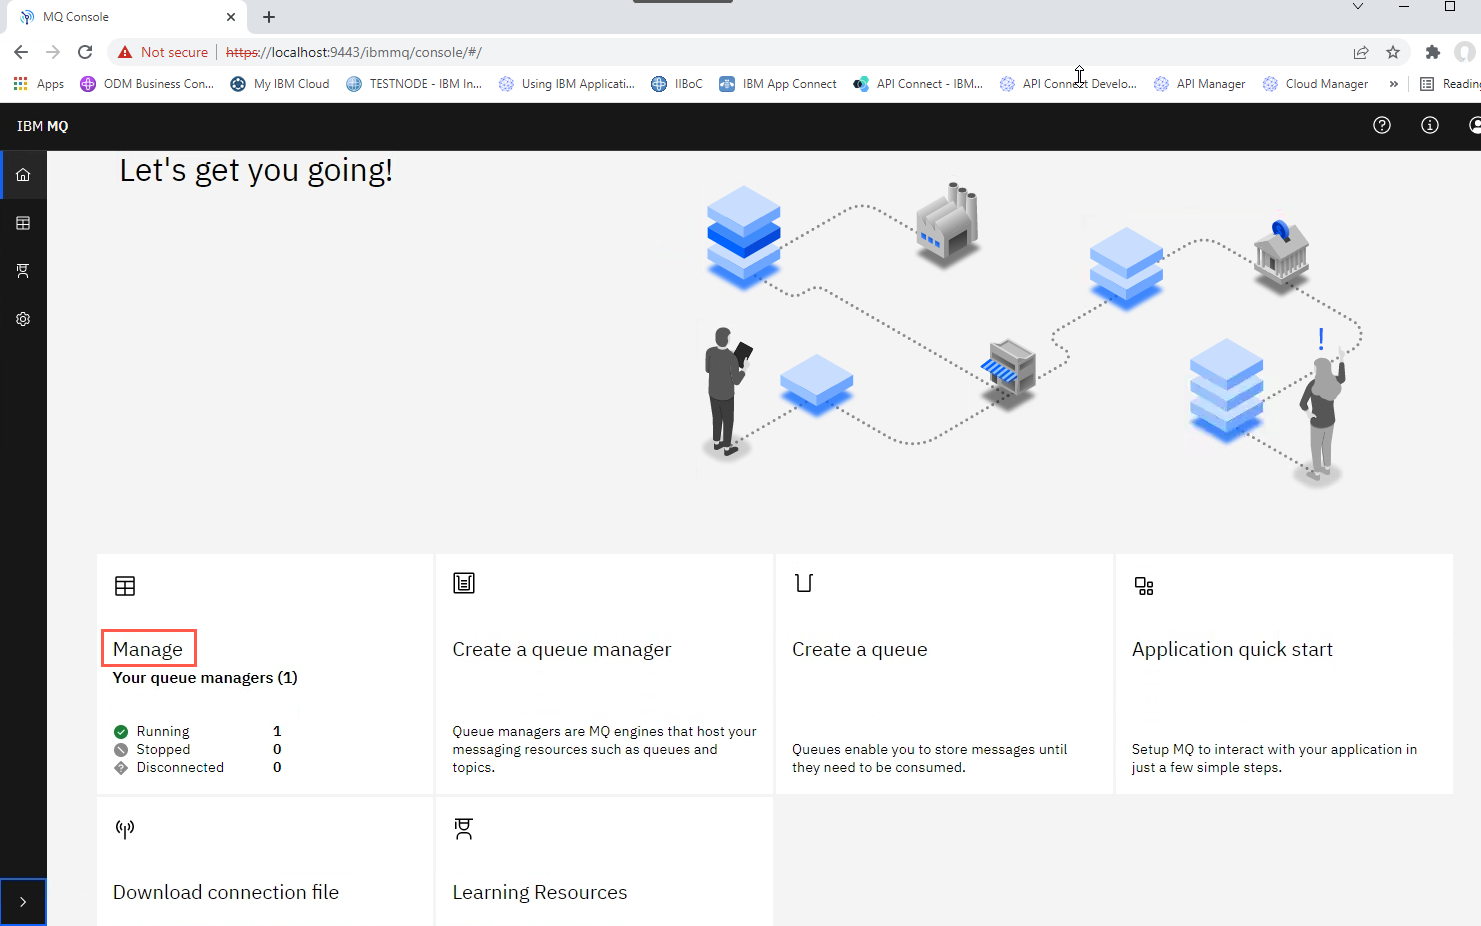Screen dimensions: 1481x926
Task: Expand the MQ side navigation chevron
Action: [23, 902]
